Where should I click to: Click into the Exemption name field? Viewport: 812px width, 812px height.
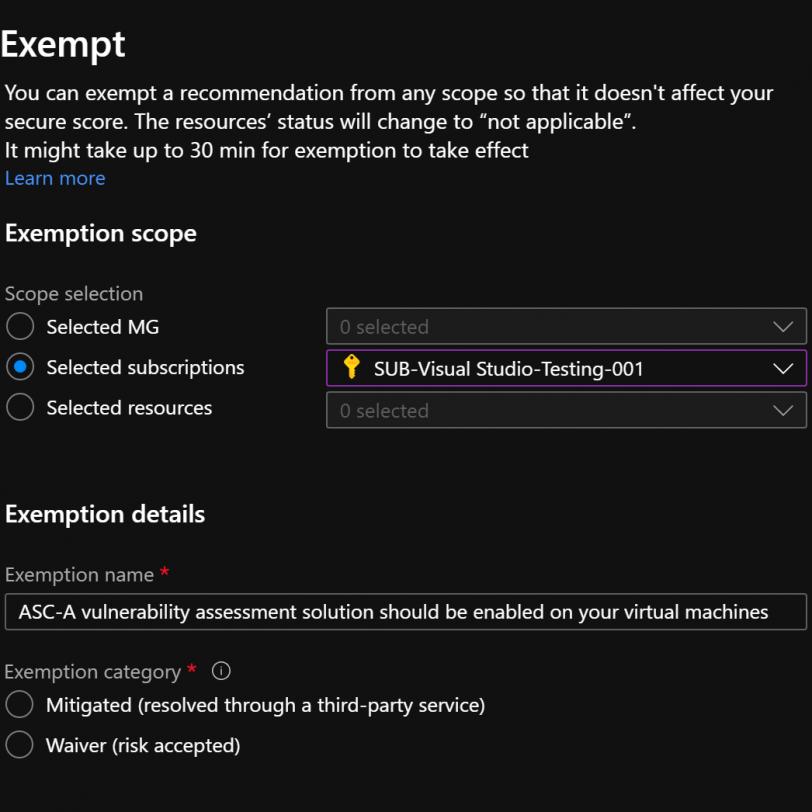tap(406, 612)
